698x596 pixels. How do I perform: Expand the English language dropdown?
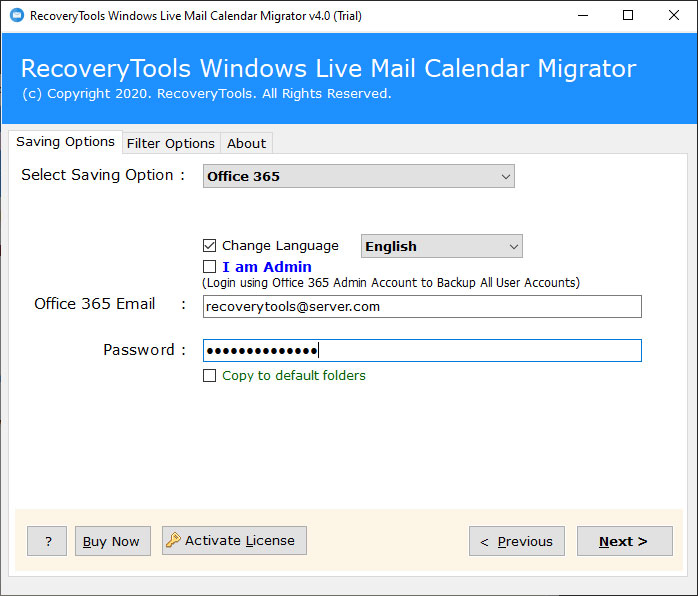[x=442, y=246]
